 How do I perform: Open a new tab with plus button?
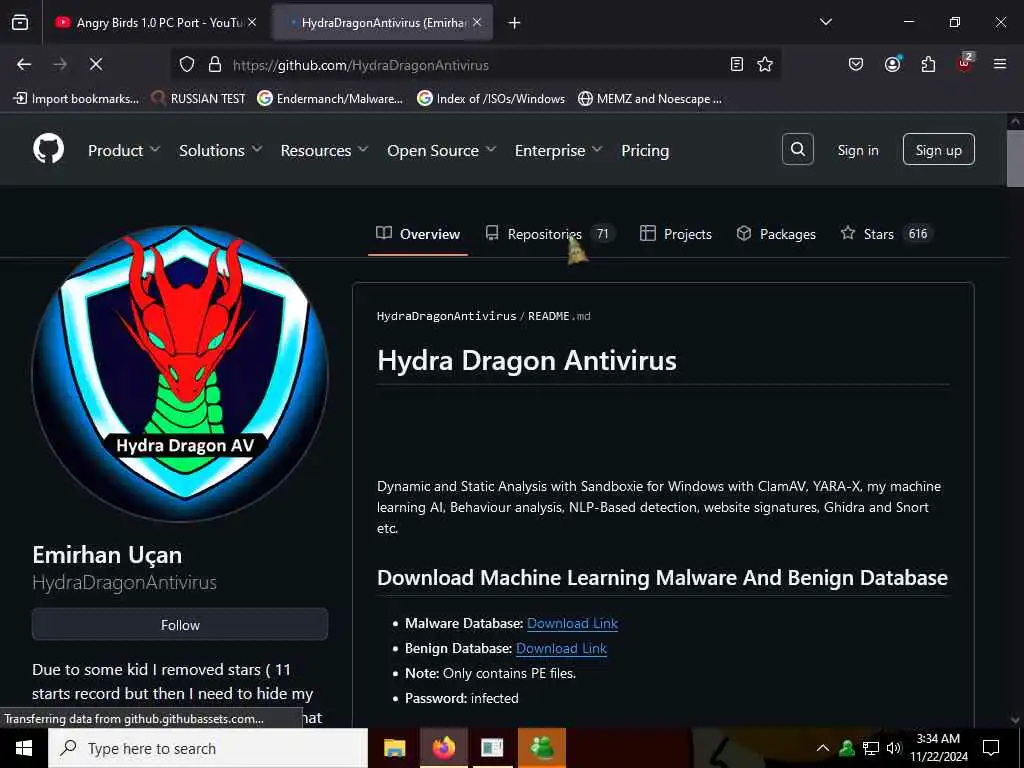click(514, 23)
